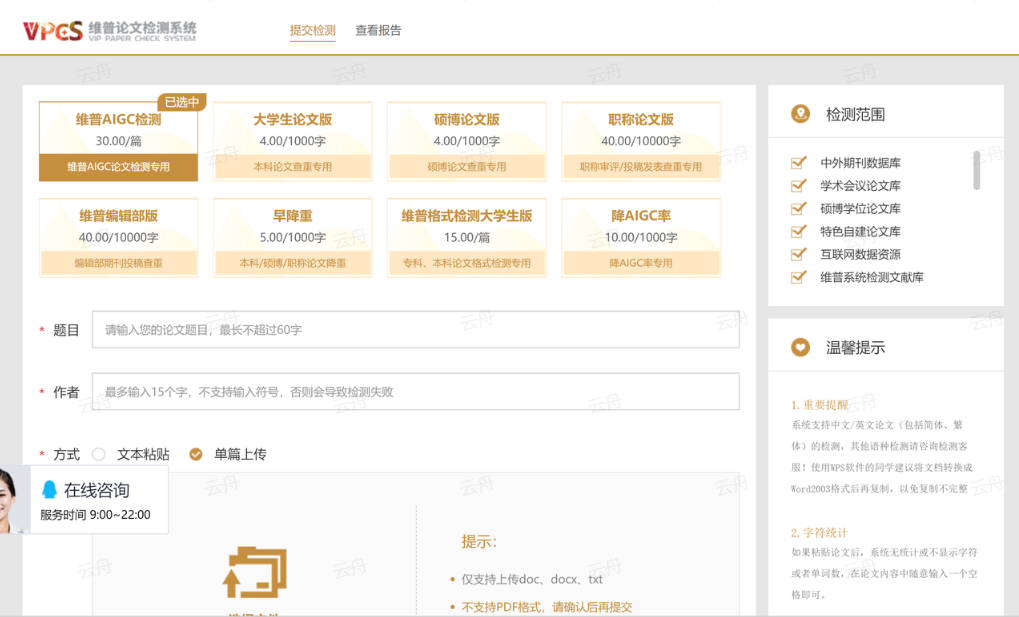Screen dimensions: 1019x617
Task: Select the 维普AIGC检测 card
Action: tap(118, 141)
